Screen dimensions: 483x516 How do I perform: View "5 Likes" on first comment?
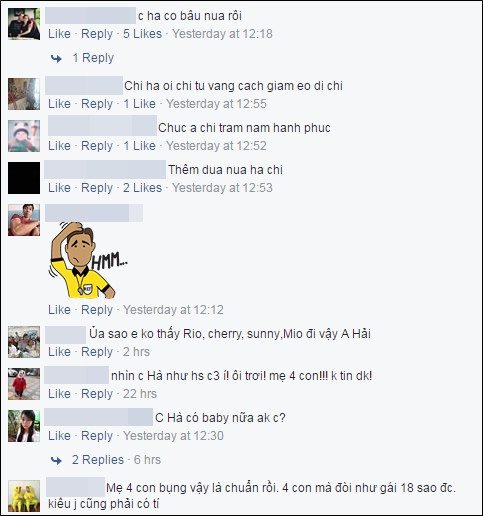(142, 34)
